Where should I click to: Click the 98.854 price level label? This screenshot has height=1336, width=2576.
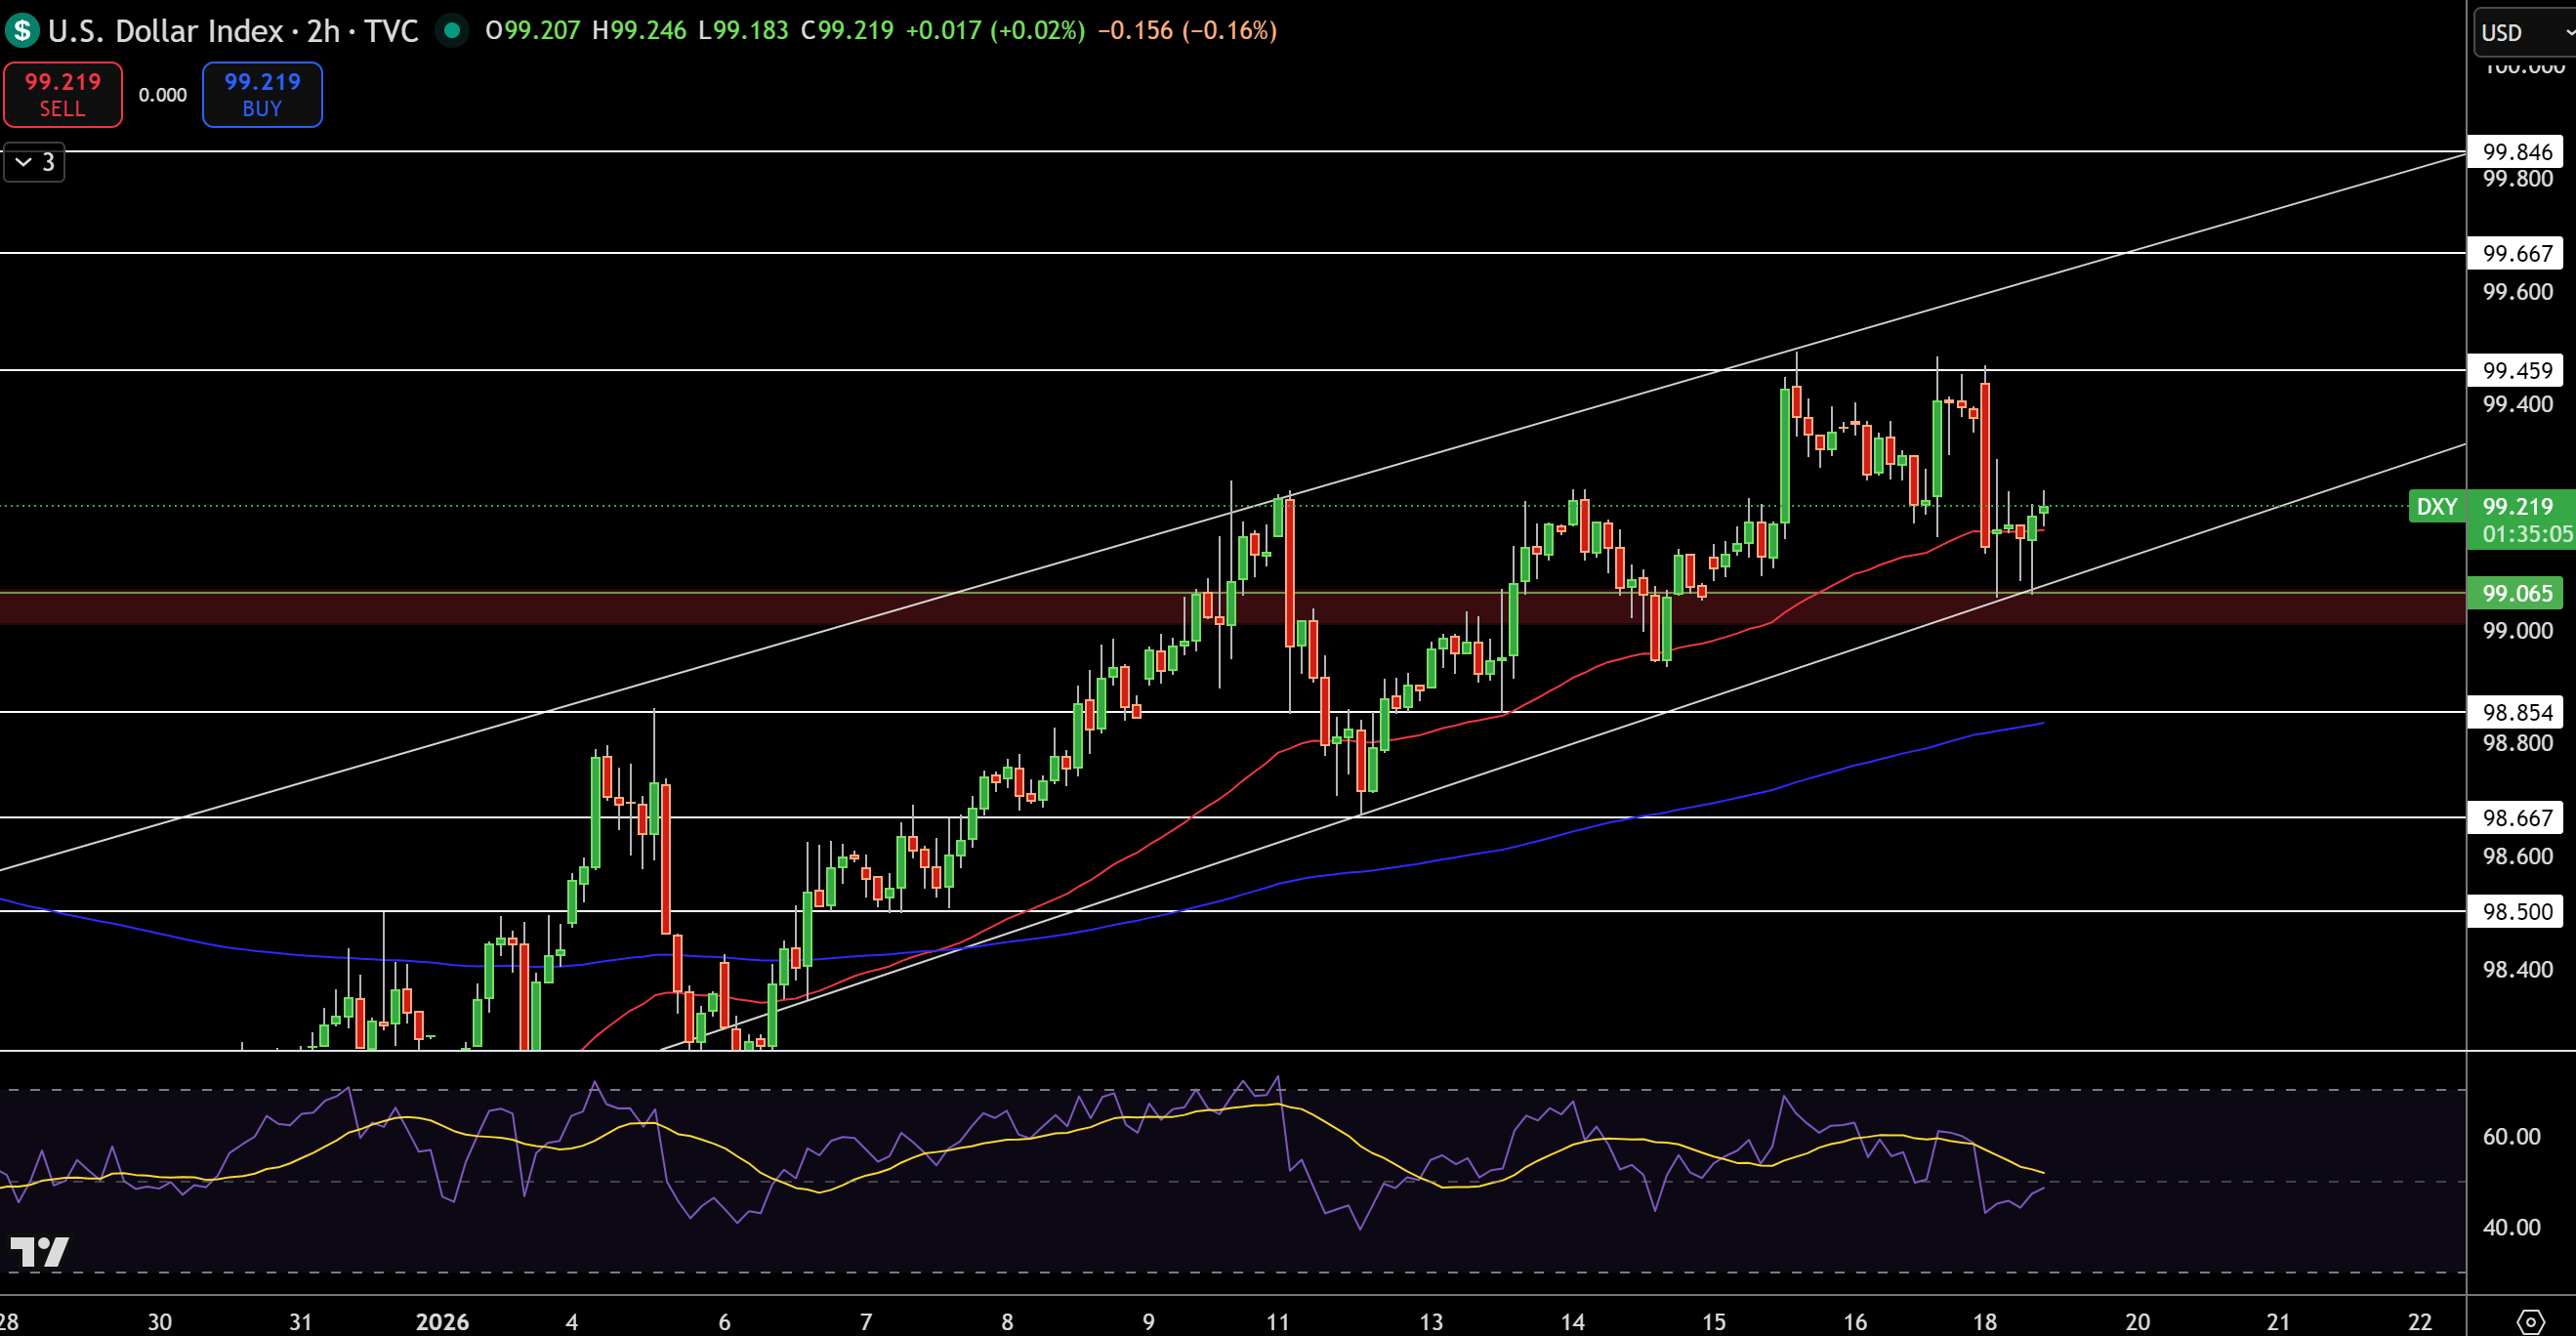(x=2517, y=712)
